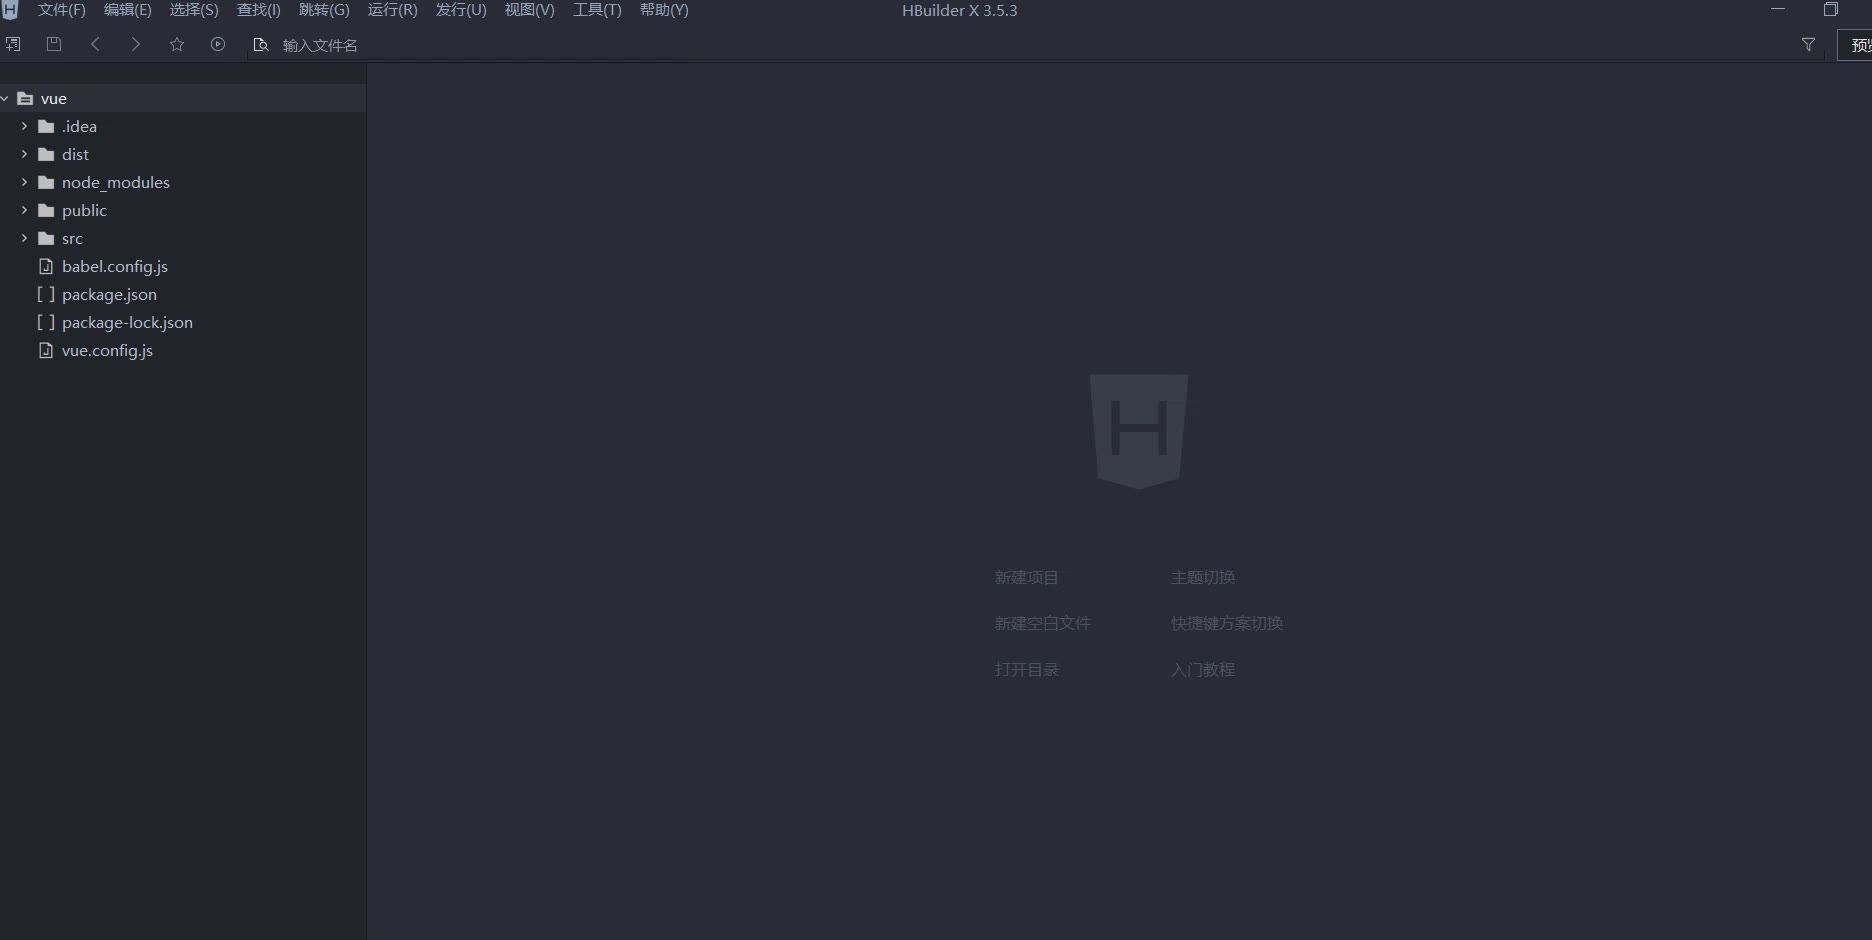
Task: Select the vue project name
Action: click(x=54, y=99)
